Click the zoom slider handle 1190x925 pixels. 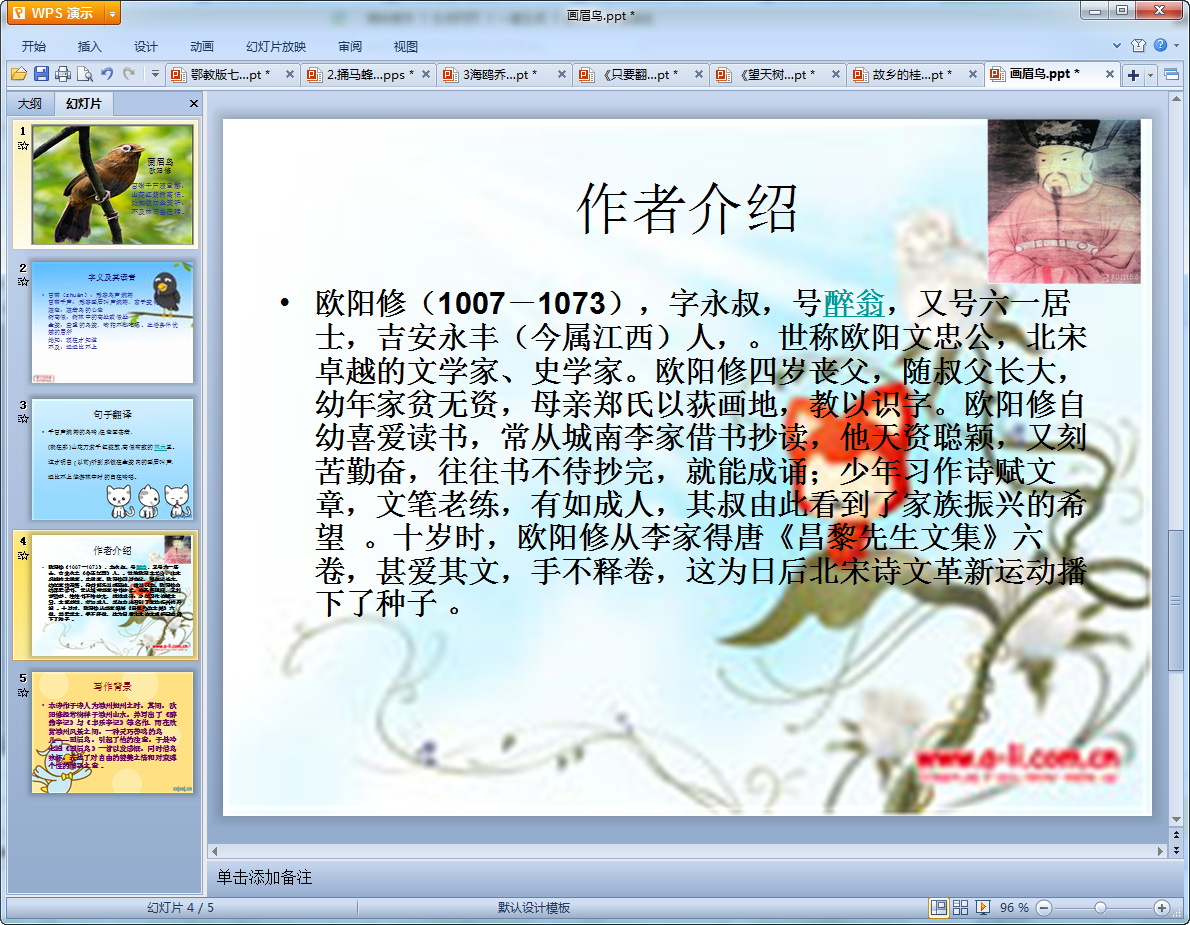[x=1100, y=908]
